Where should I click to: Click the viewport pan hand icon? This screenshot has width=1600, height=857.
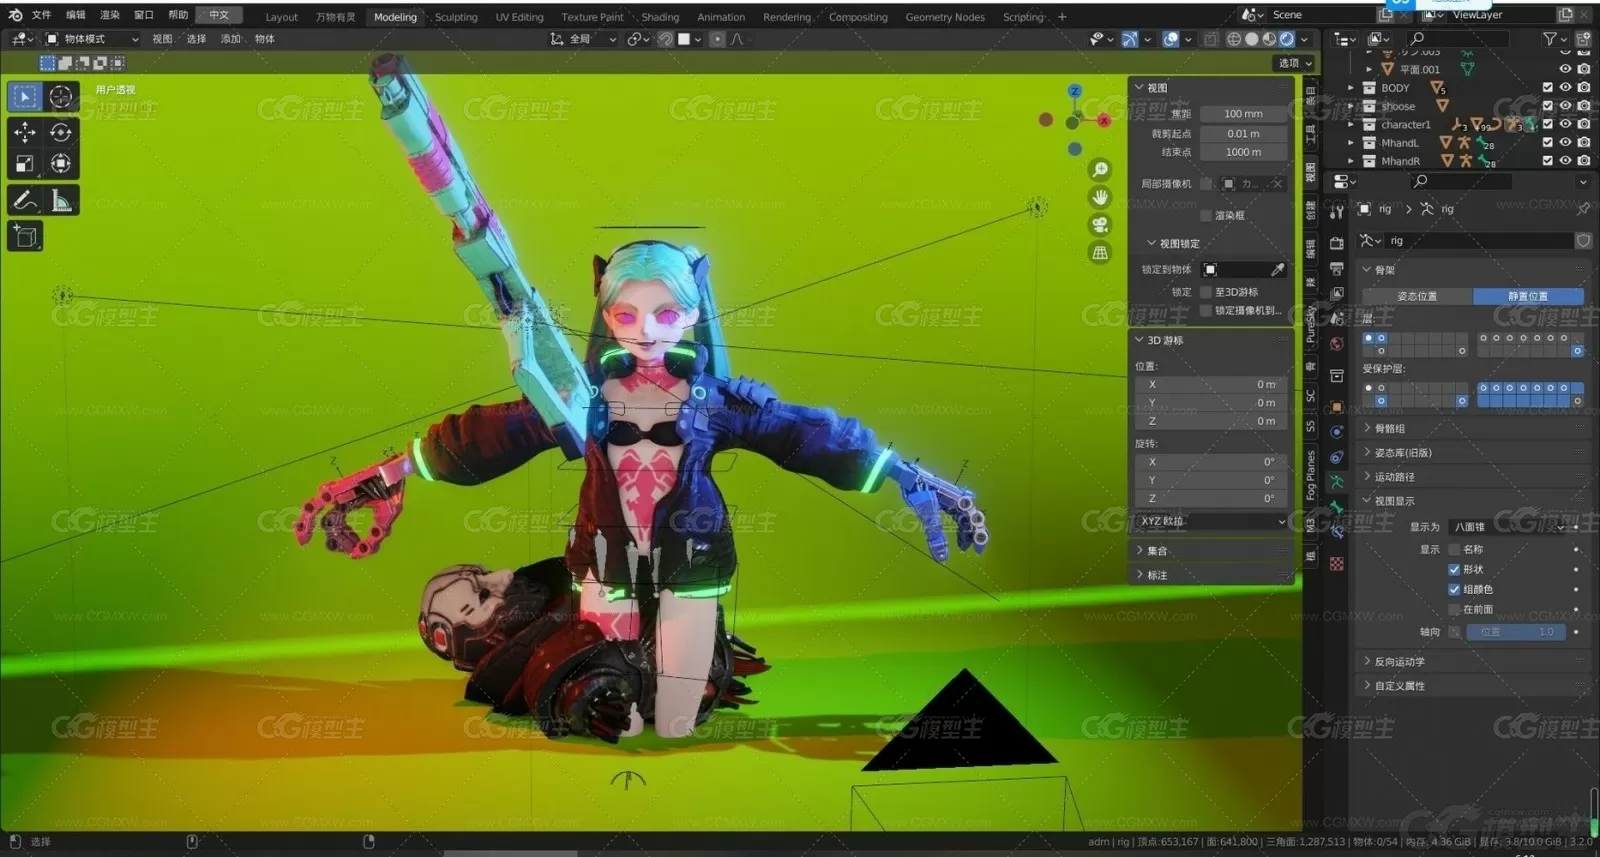[1100, 197]
